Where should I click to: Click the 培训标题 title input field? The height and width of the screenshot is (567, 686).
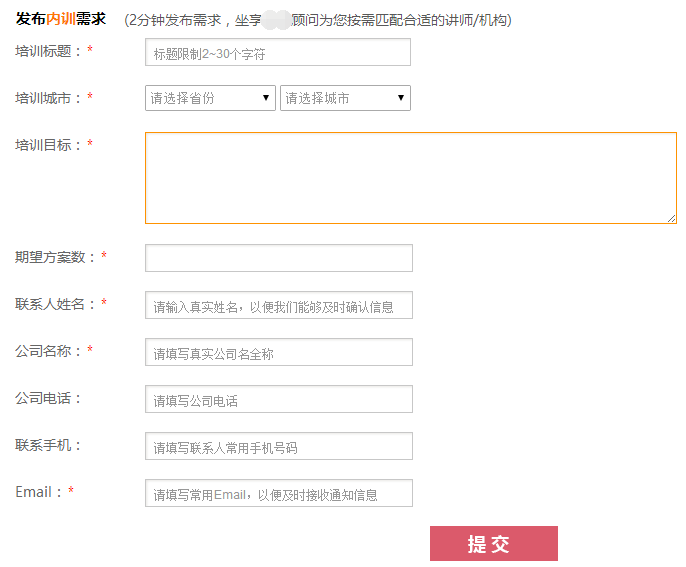(x=277, y=53)
